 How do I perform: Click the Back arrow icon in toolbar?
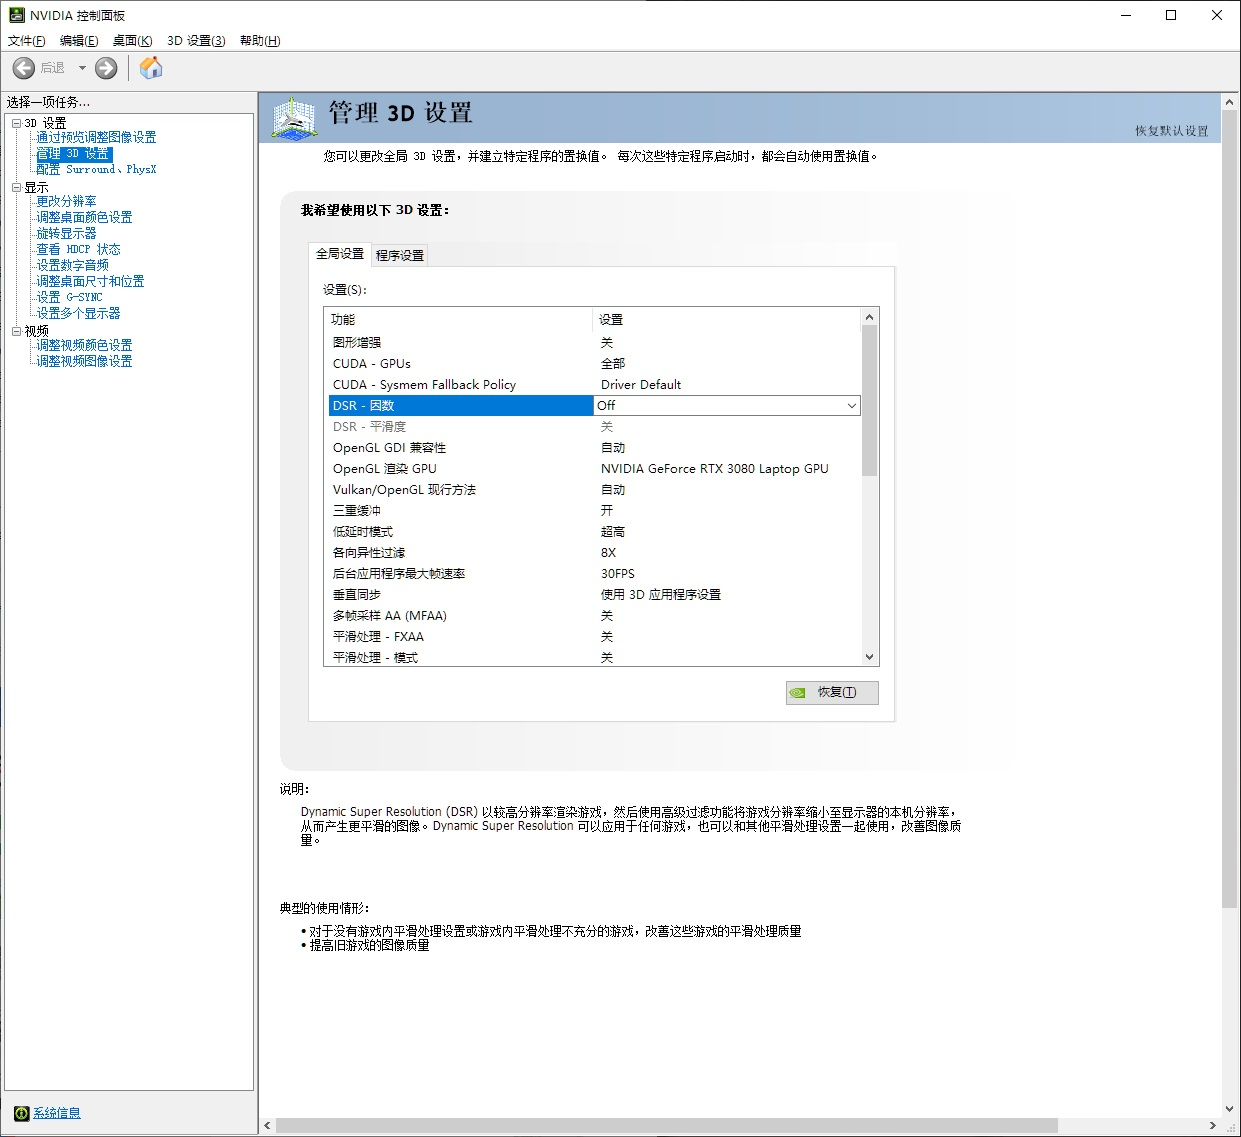[24, 68]
